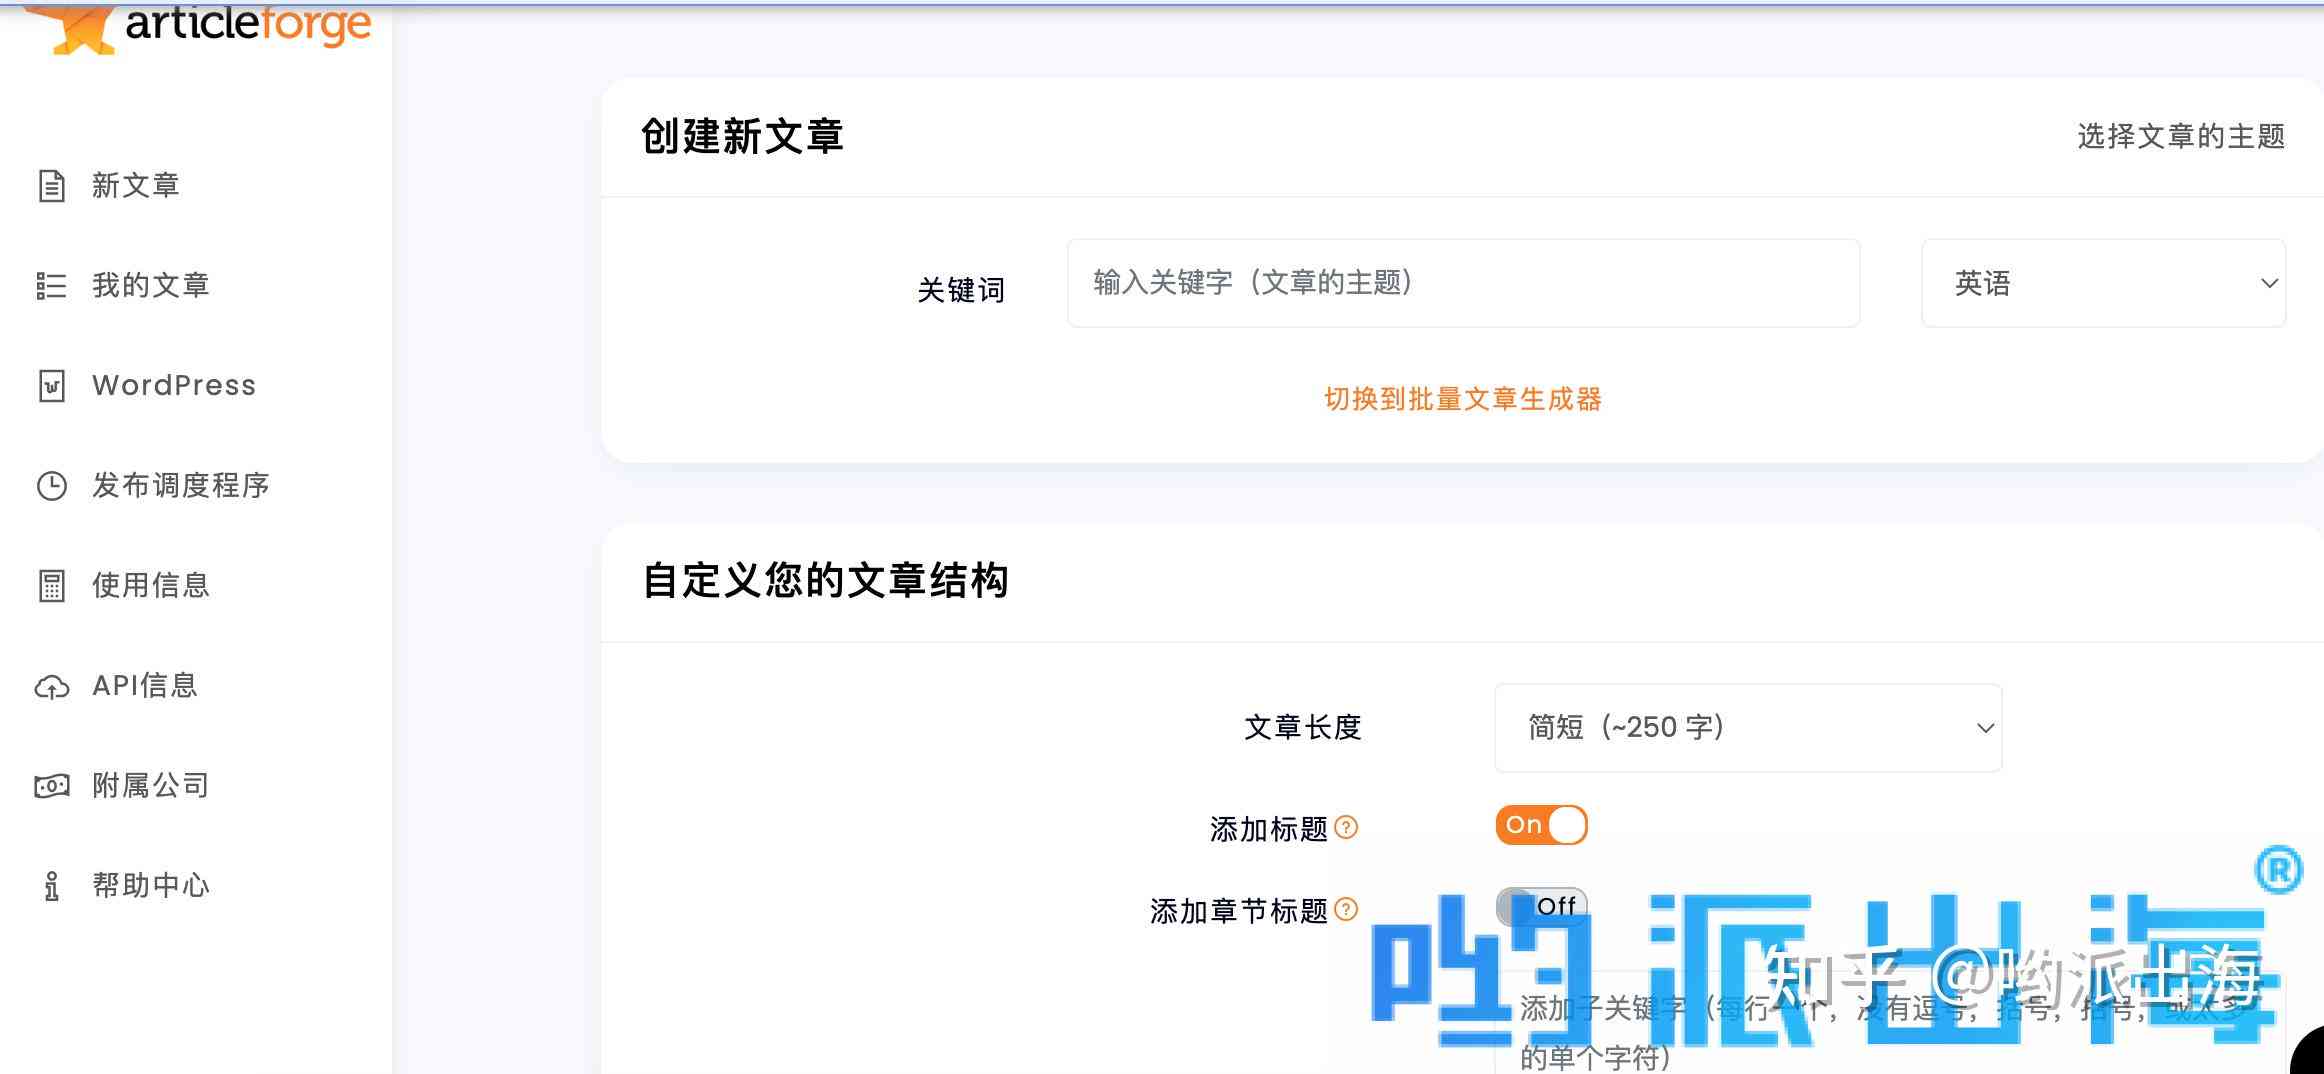Click the 关键词 label
This screenshot has width=2324, height=1074.
pyautogui.click(x=961, y=290)
